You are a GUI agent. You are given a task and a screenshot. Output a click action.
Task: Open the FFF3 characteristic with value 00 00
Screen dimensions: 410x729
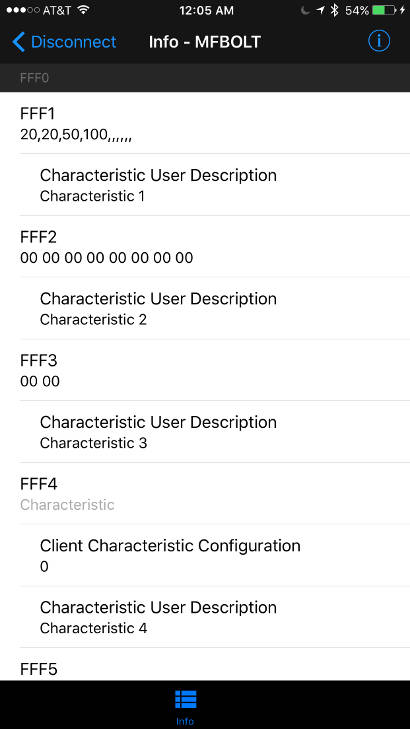205,370
